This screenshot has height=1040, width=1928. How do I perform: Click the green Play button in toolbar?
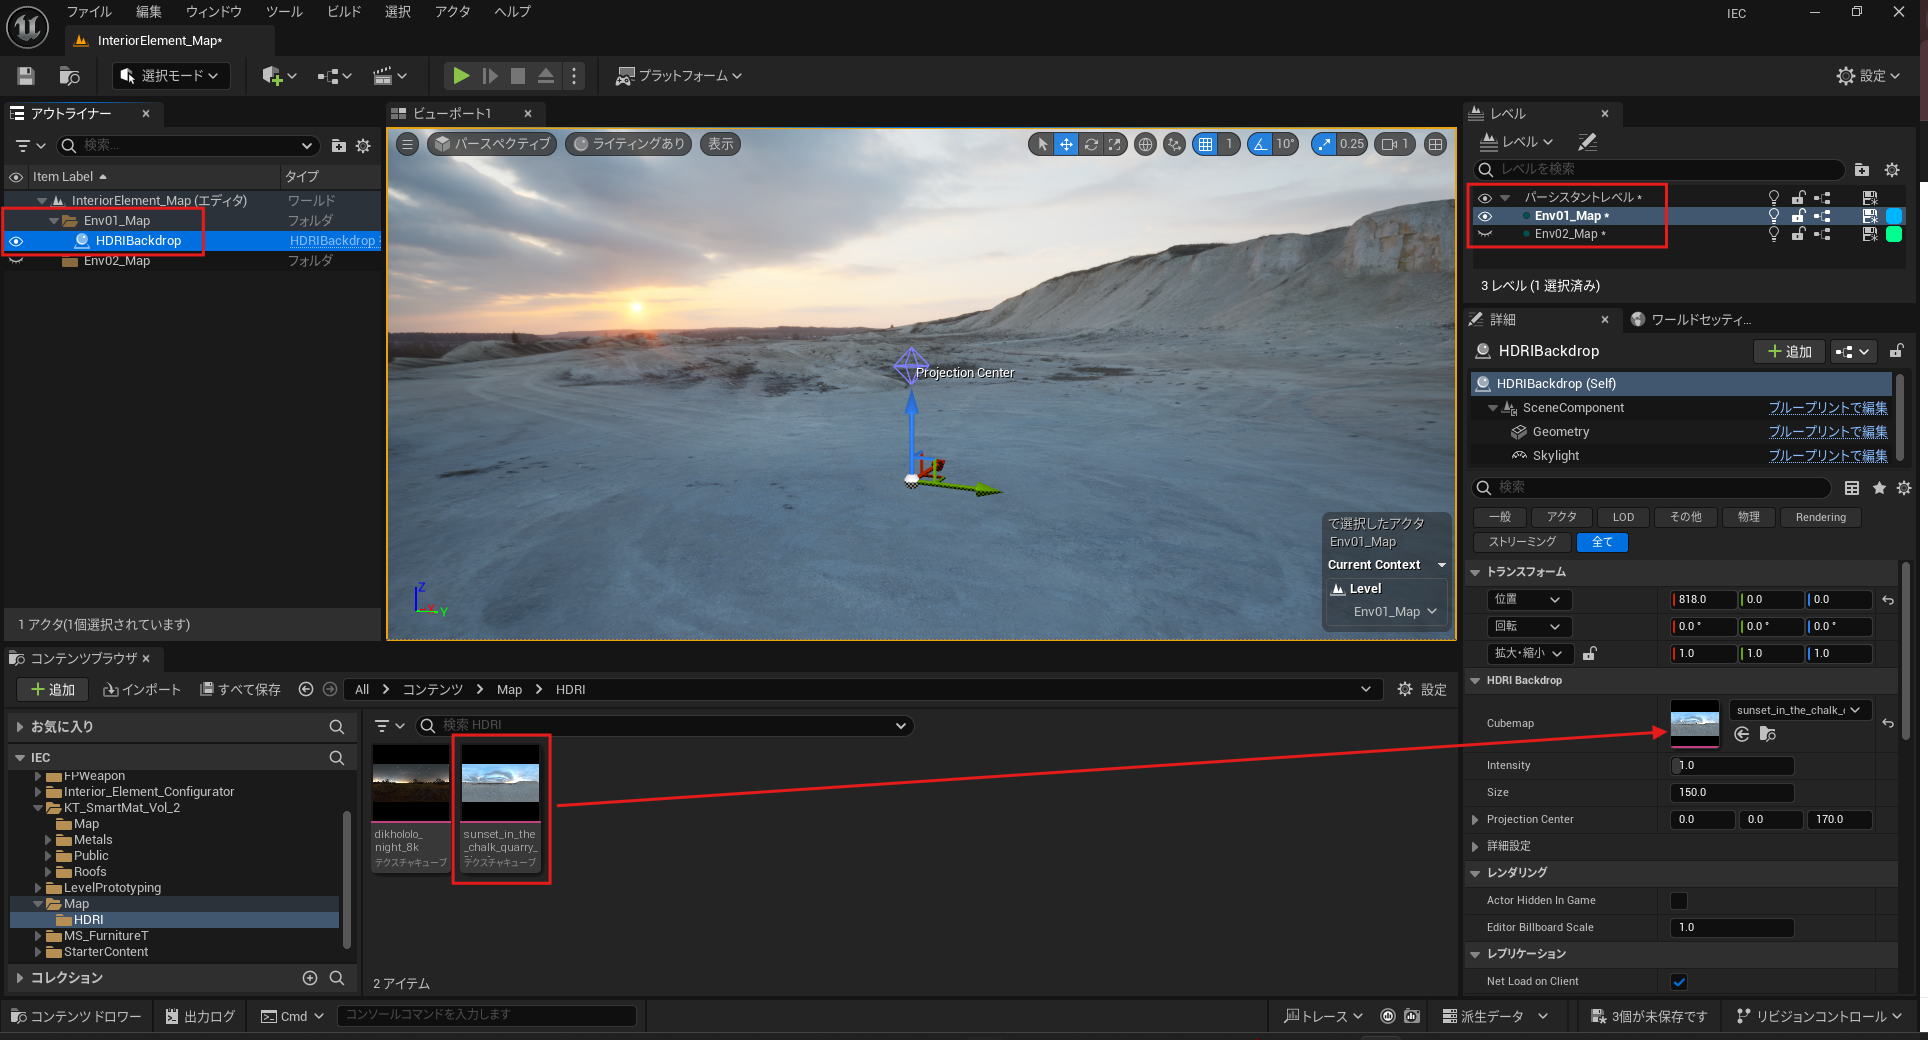tap(460, 76)
